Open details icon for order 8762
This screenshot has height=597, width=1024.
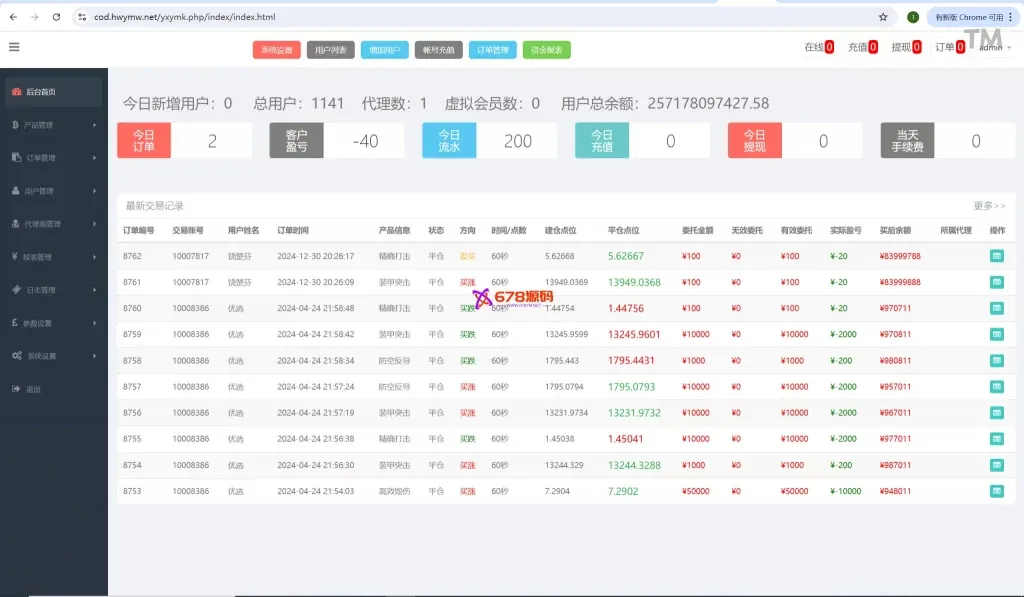[996, 256]
